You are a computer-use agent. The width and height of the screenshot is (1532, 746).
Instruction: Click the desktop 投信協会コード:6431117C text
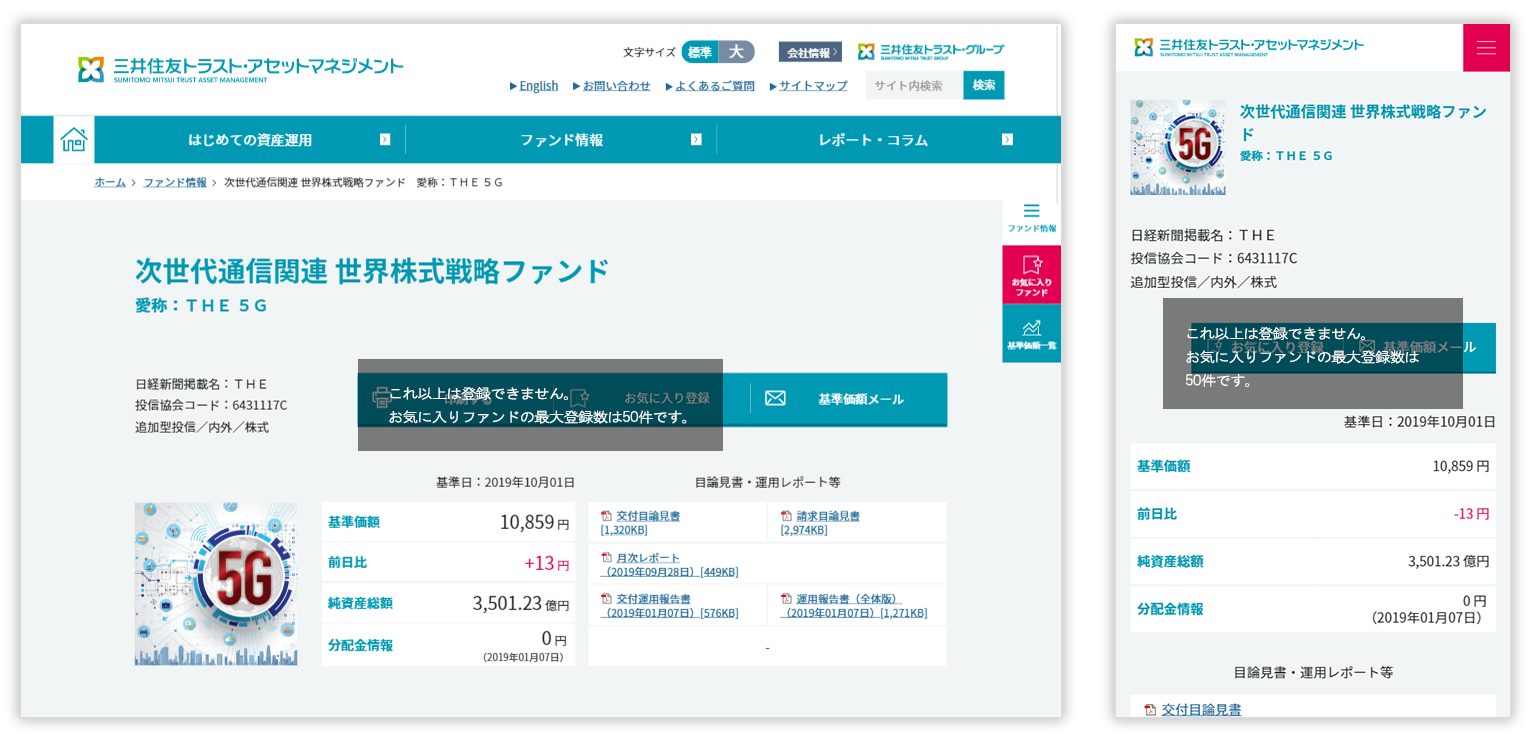[x=211, y=405]
